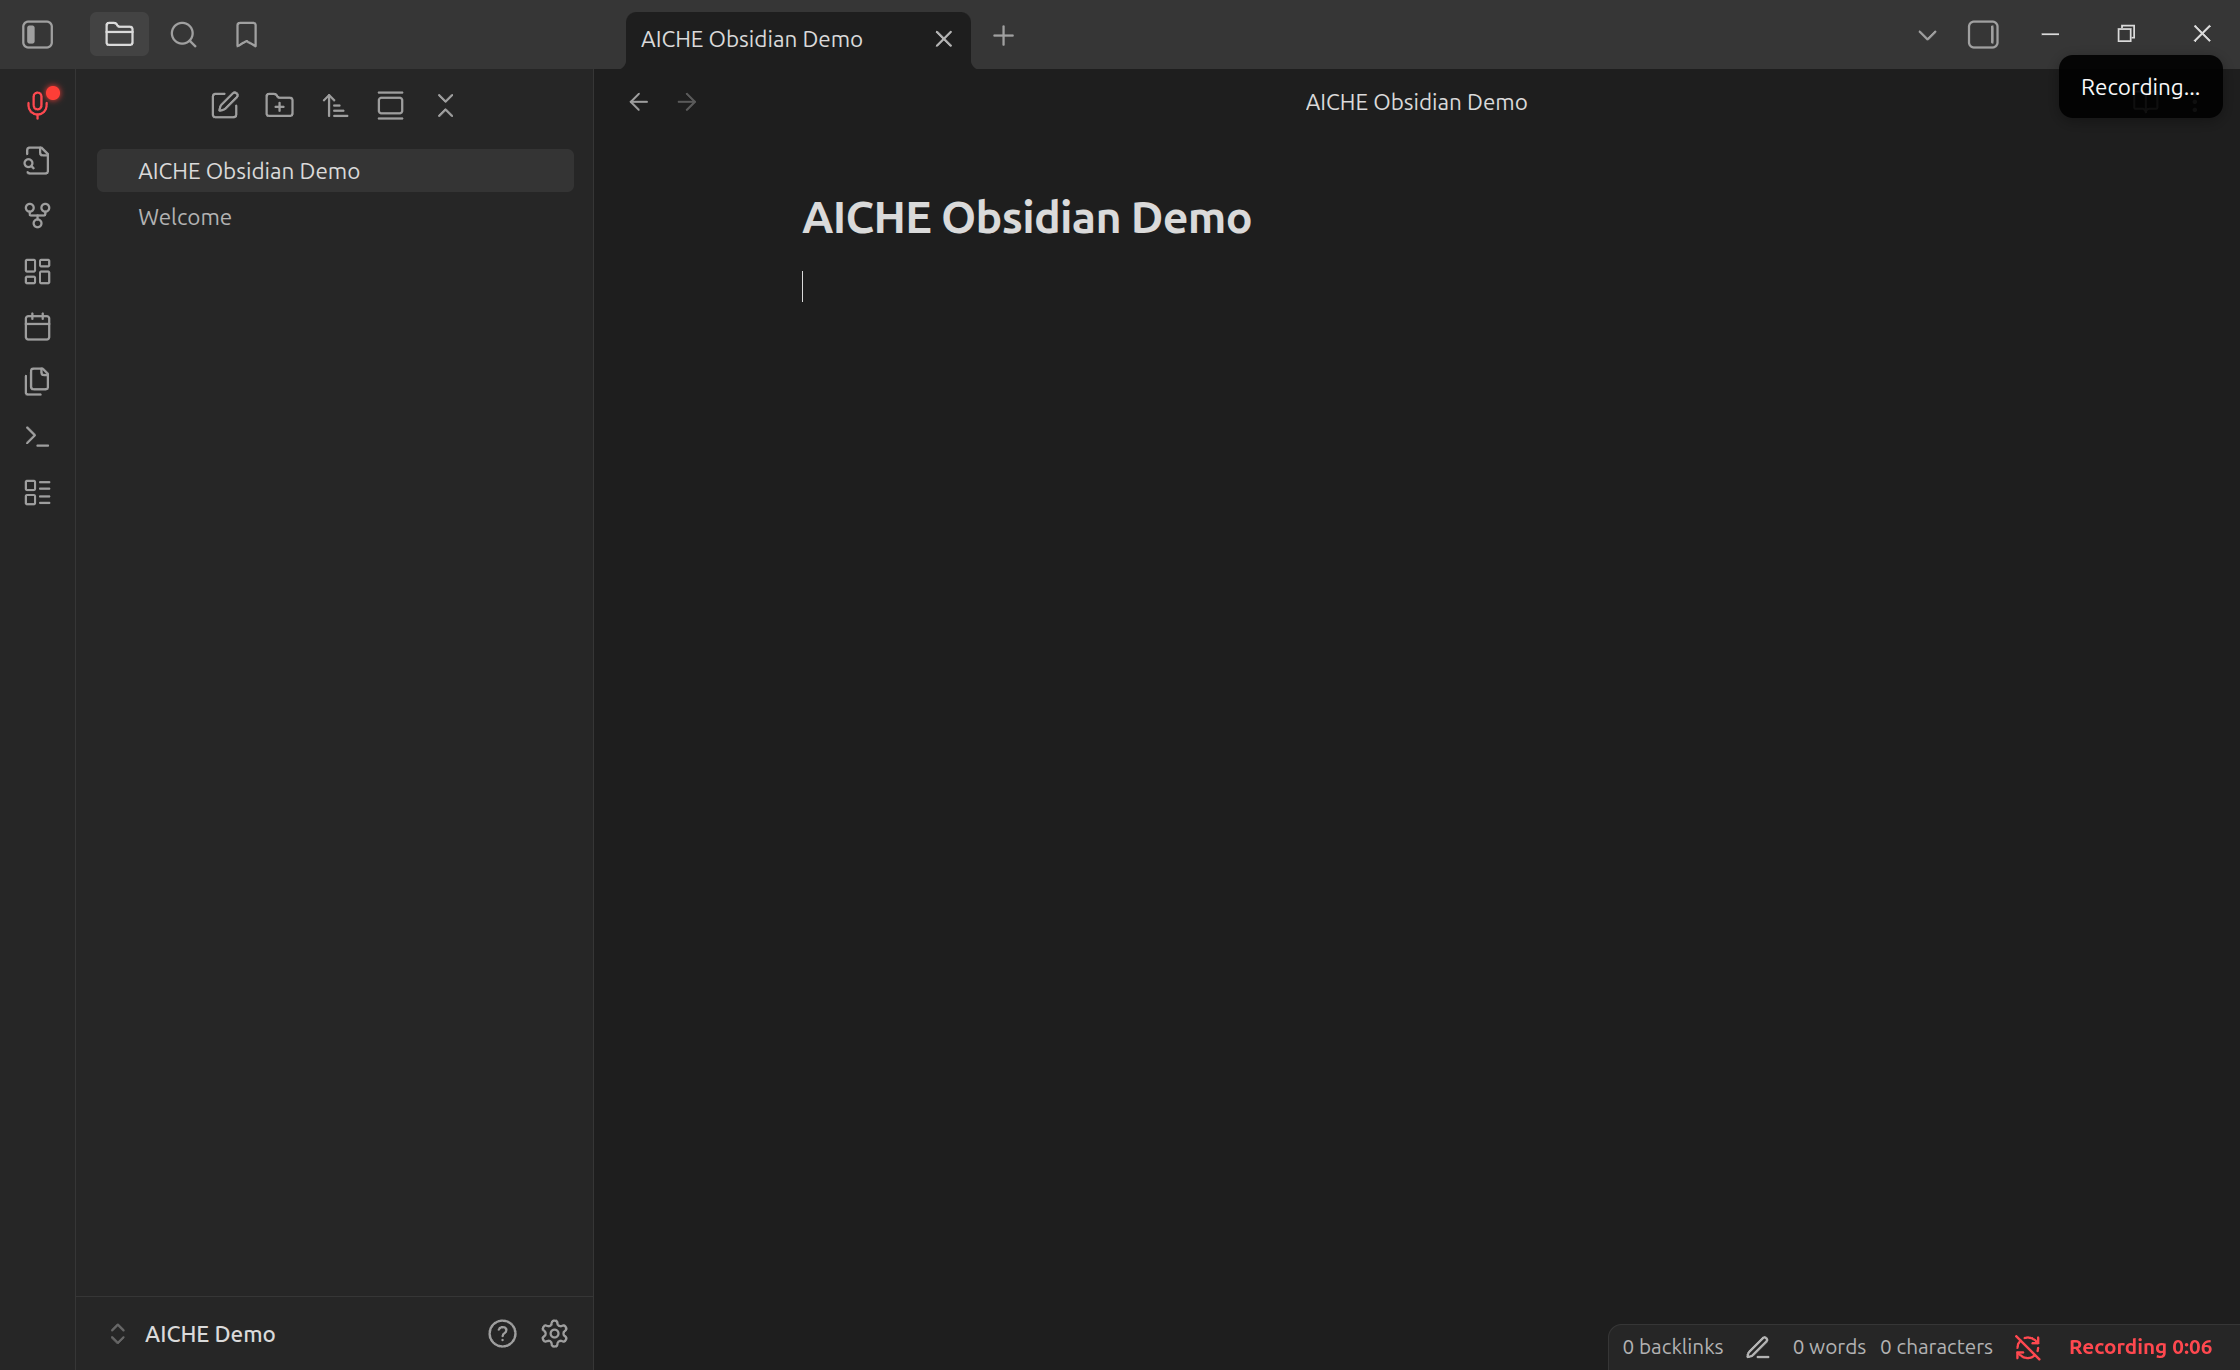2240x1370 pixels.
Task: Create a new folder in the file explorer
Action: click(x=280, y=105)
